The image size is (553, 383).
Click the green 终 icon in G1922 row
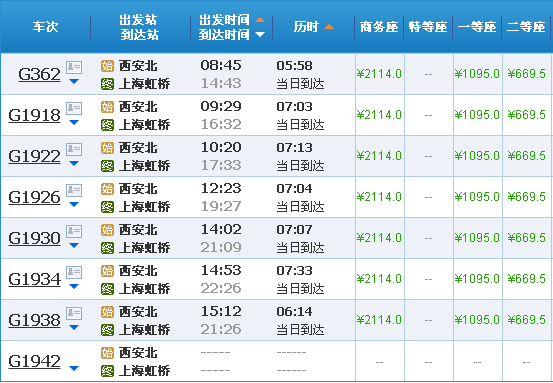107,166
